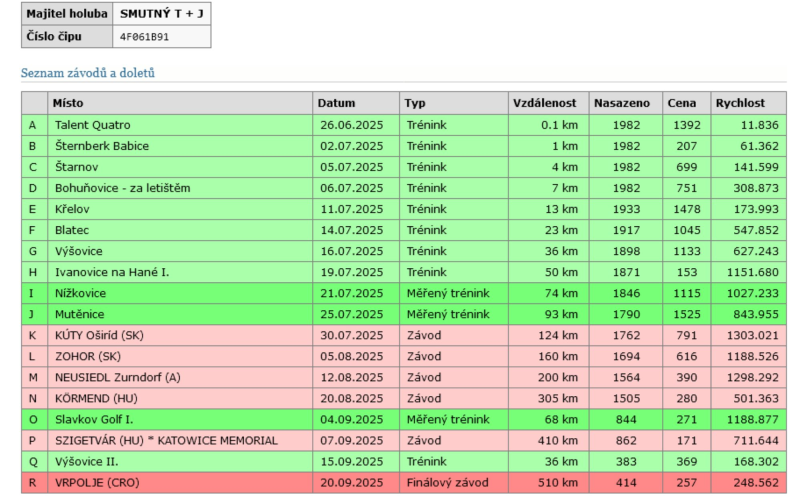
Task: Select the KÚTY Oširíd (SK) race entry
Action: click(99, 335)
